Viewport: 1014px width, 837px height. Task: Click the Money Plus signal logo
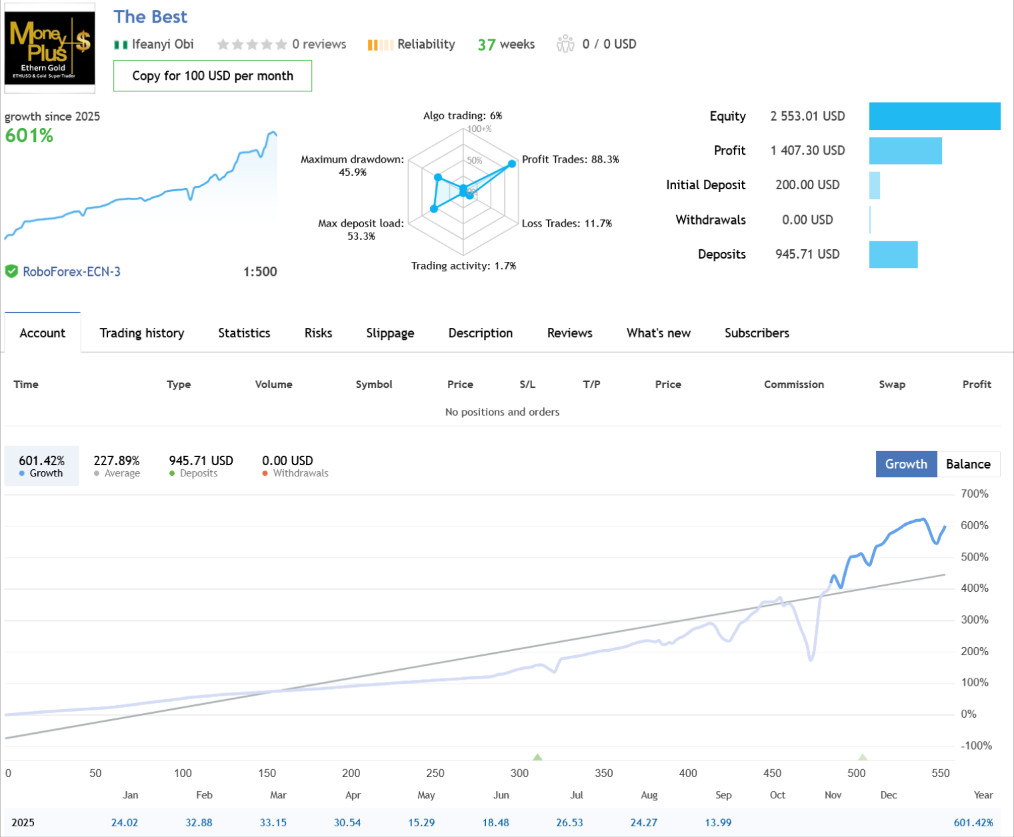[x=50, y=45]
